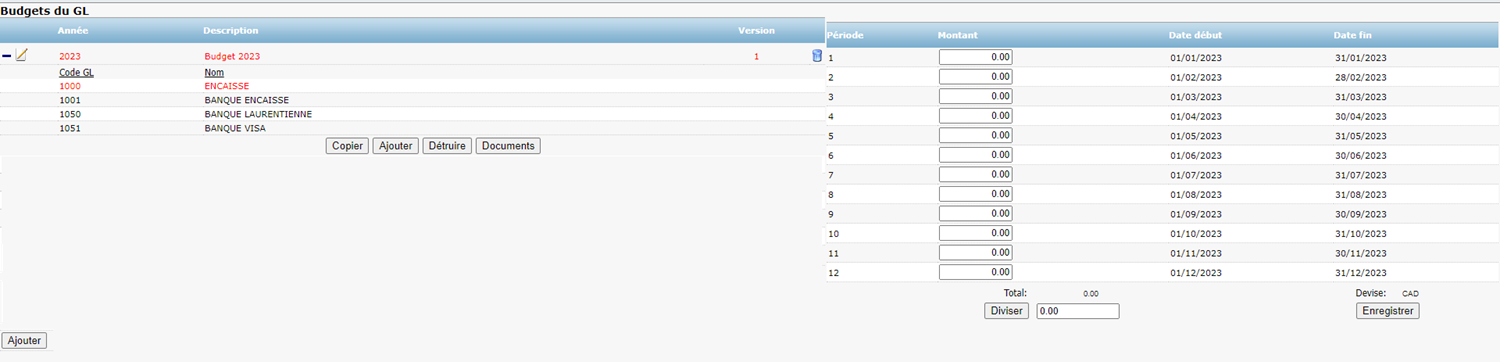1500x362 pixels.
Task: Select GL code 1050 row
Action: [x=70, y=114]
